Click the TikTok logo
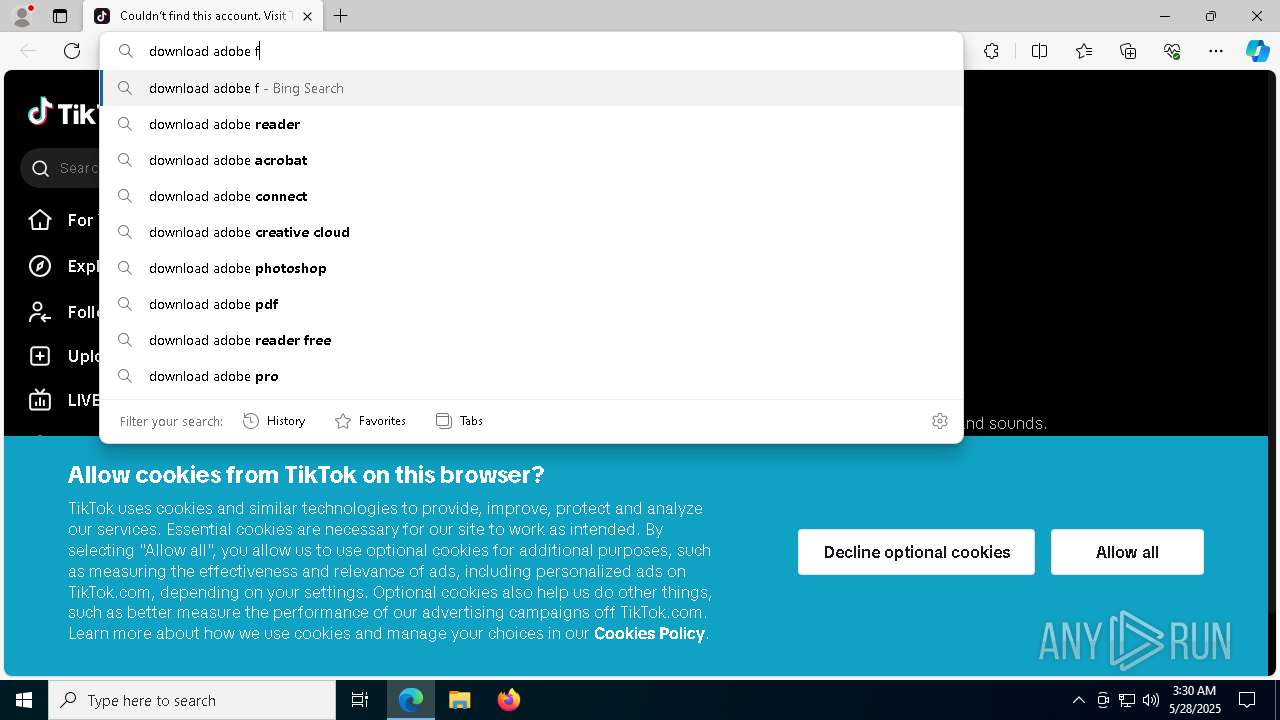This screenshot has height=720, width=1280. [x=62, y=113]
